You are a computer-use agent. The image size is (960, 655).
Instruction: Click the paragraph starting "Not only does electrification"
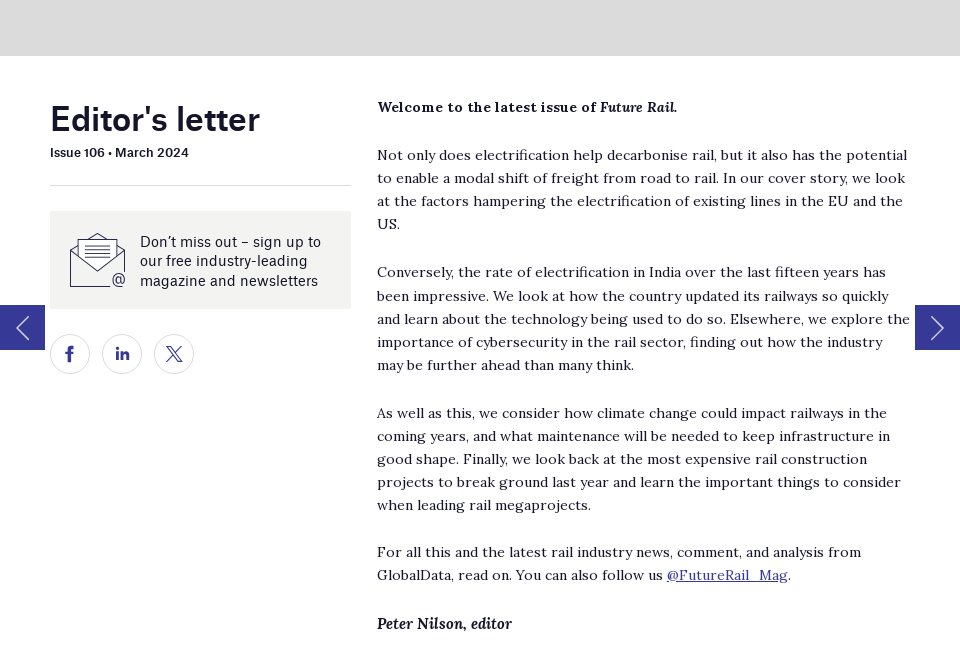(x=642, y=189)
